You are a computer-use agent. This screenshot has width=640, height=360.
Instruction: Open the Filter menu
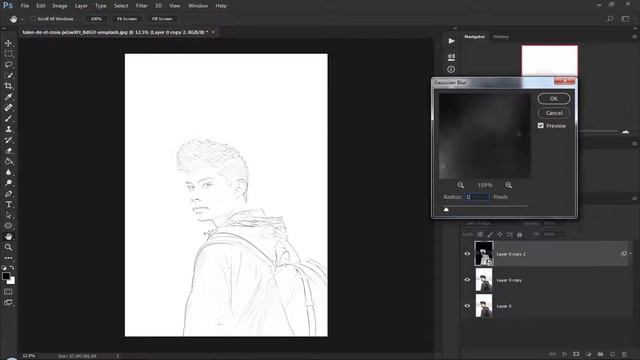142,6
